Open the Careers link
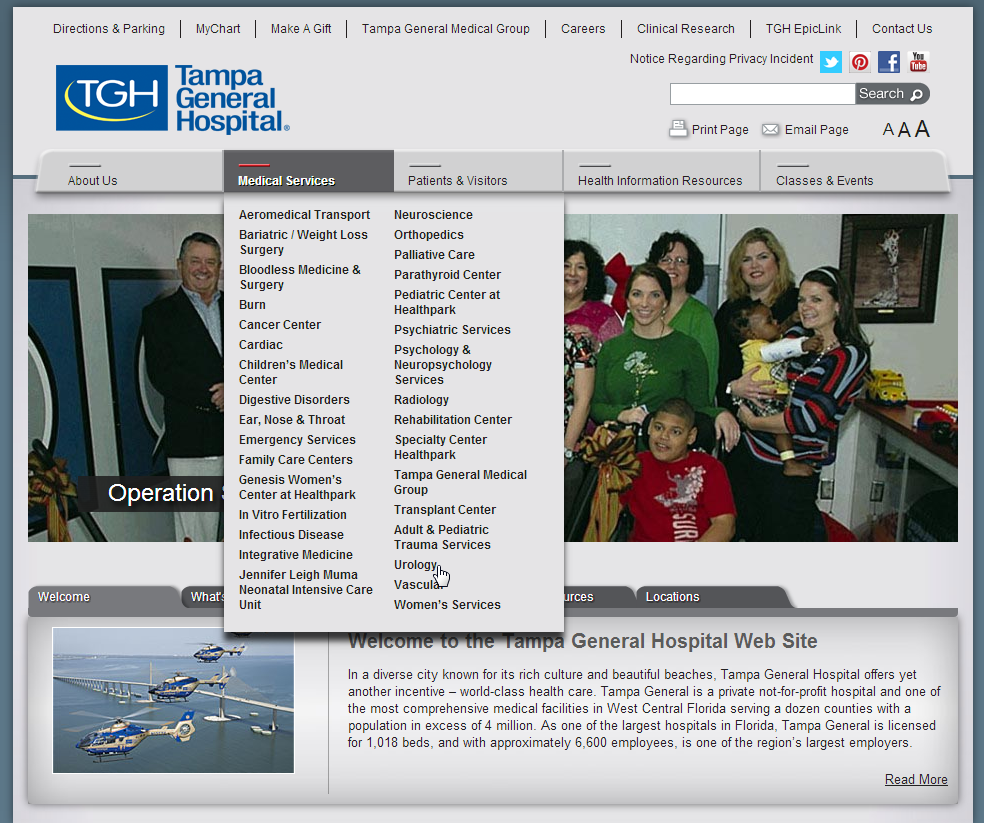 583,29
